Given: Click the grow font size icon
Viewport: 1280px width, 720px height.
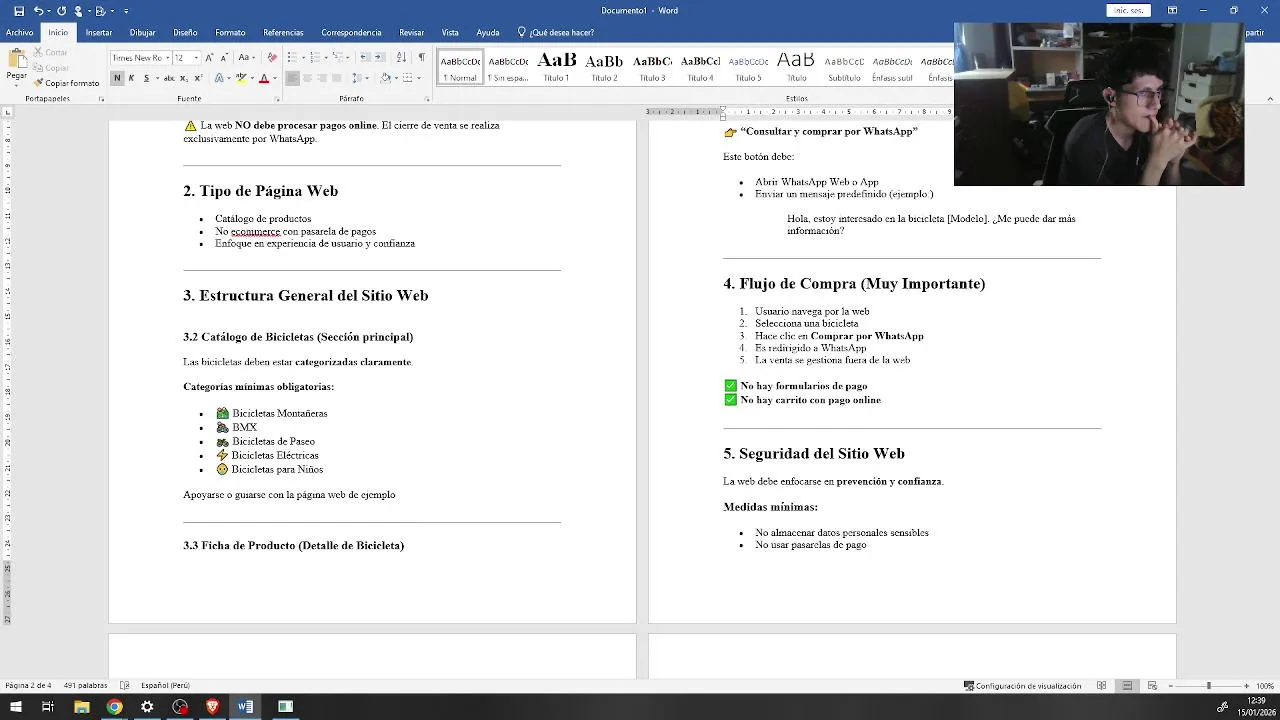Looking at the screenshot, I should click(209, 57).
